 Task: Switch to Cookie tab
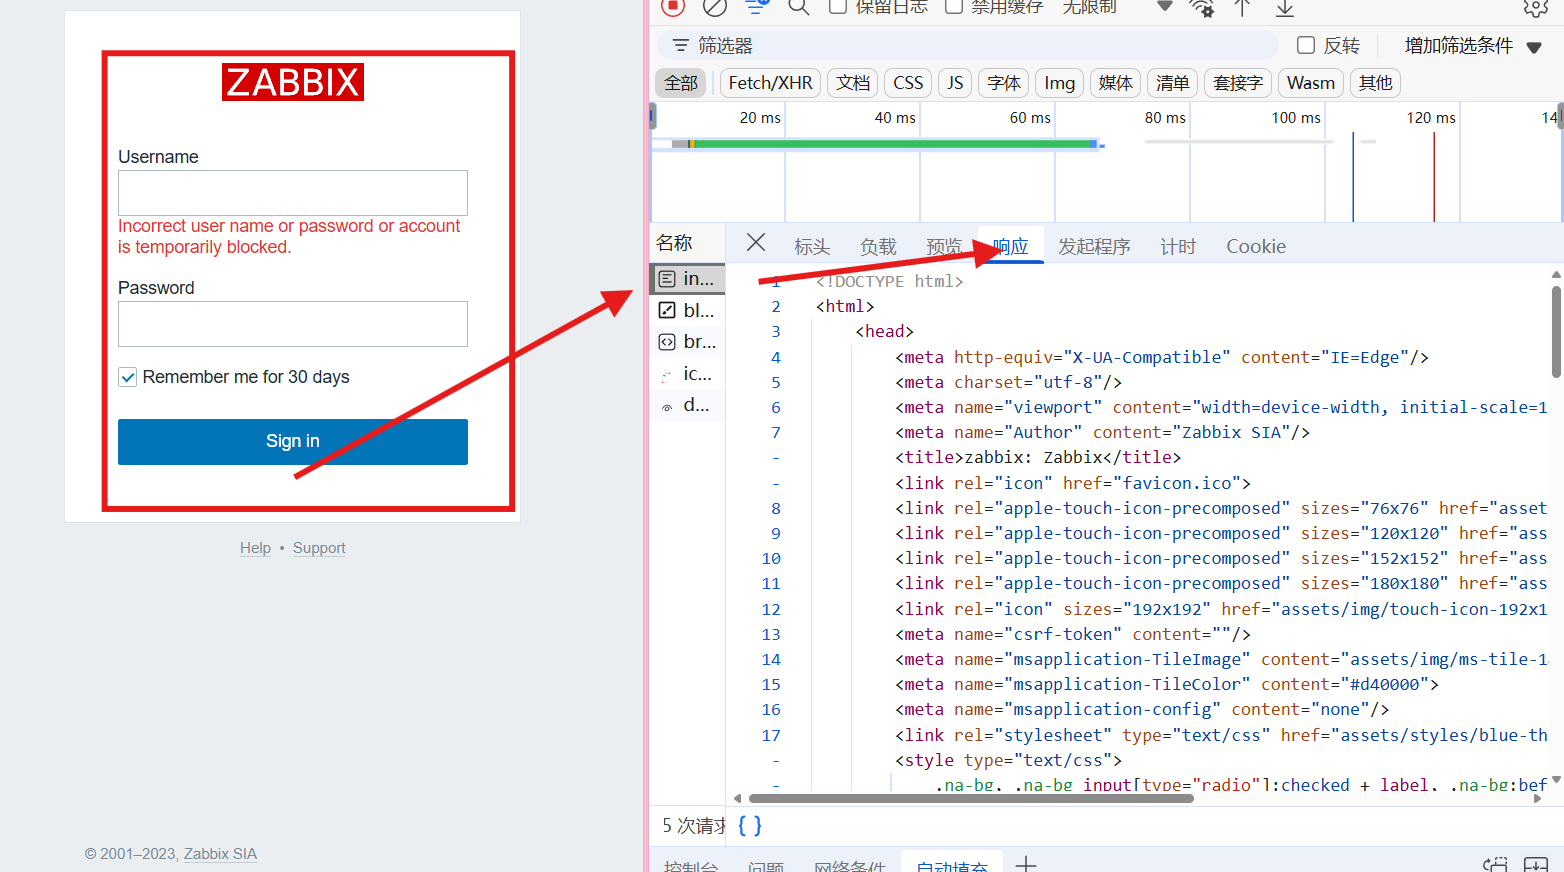1256,246
